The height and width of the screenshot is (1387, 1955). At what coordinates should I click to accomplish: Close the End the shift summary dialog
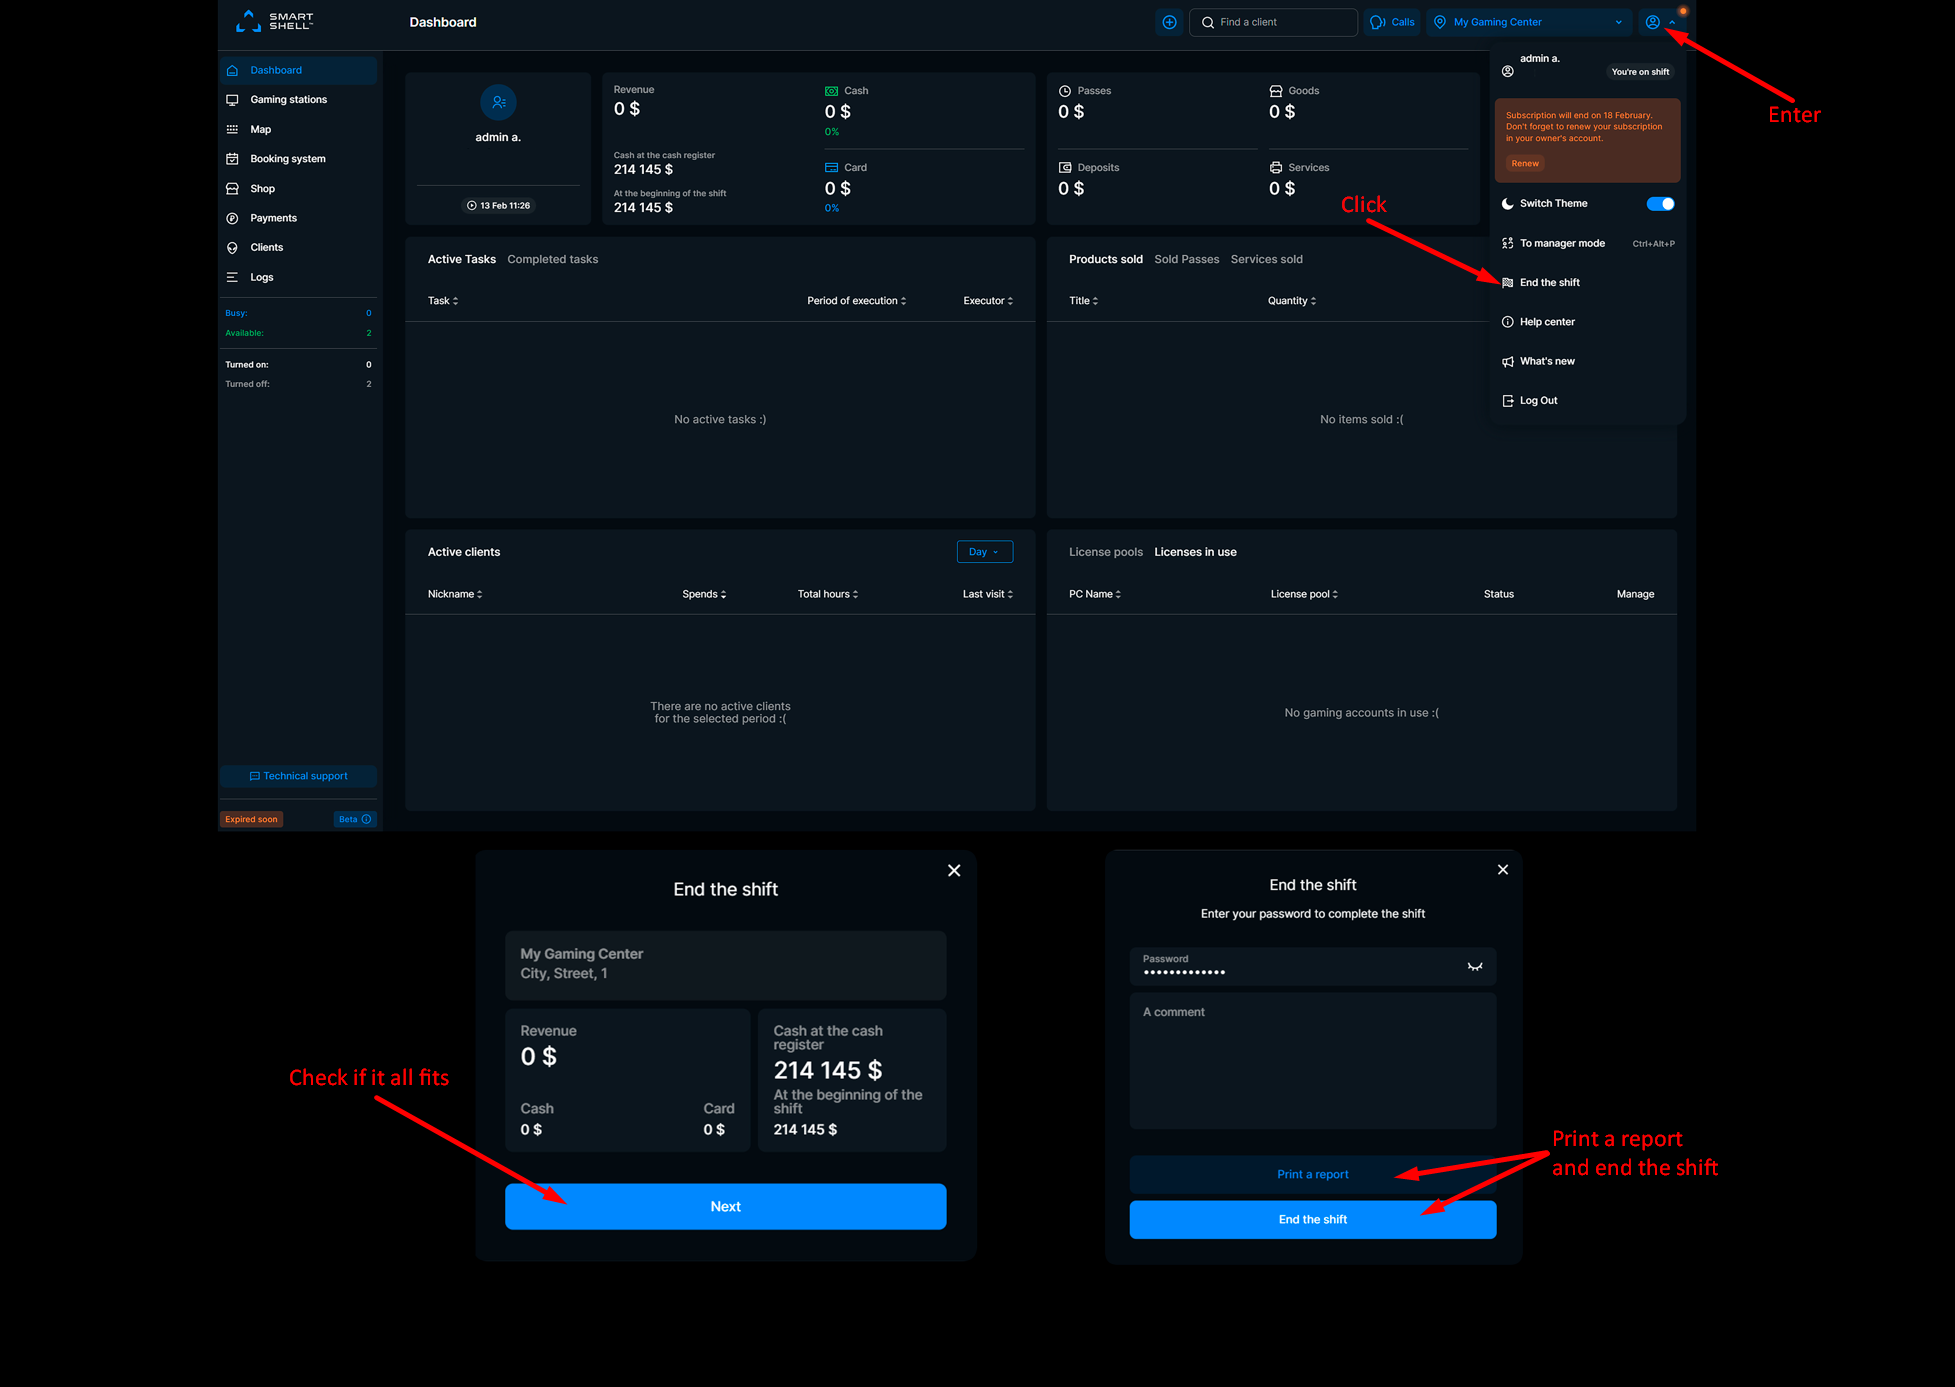pyautogui.click(x=954, y=871)
